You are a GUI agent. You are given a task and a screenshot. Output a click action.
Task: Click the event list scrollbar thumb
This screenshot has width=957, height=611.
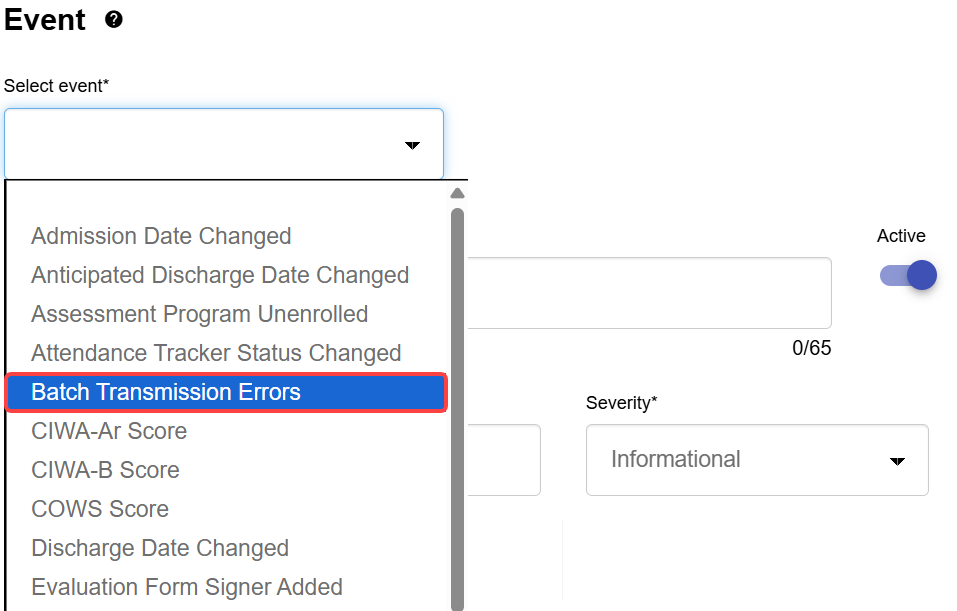click(457, 400)
